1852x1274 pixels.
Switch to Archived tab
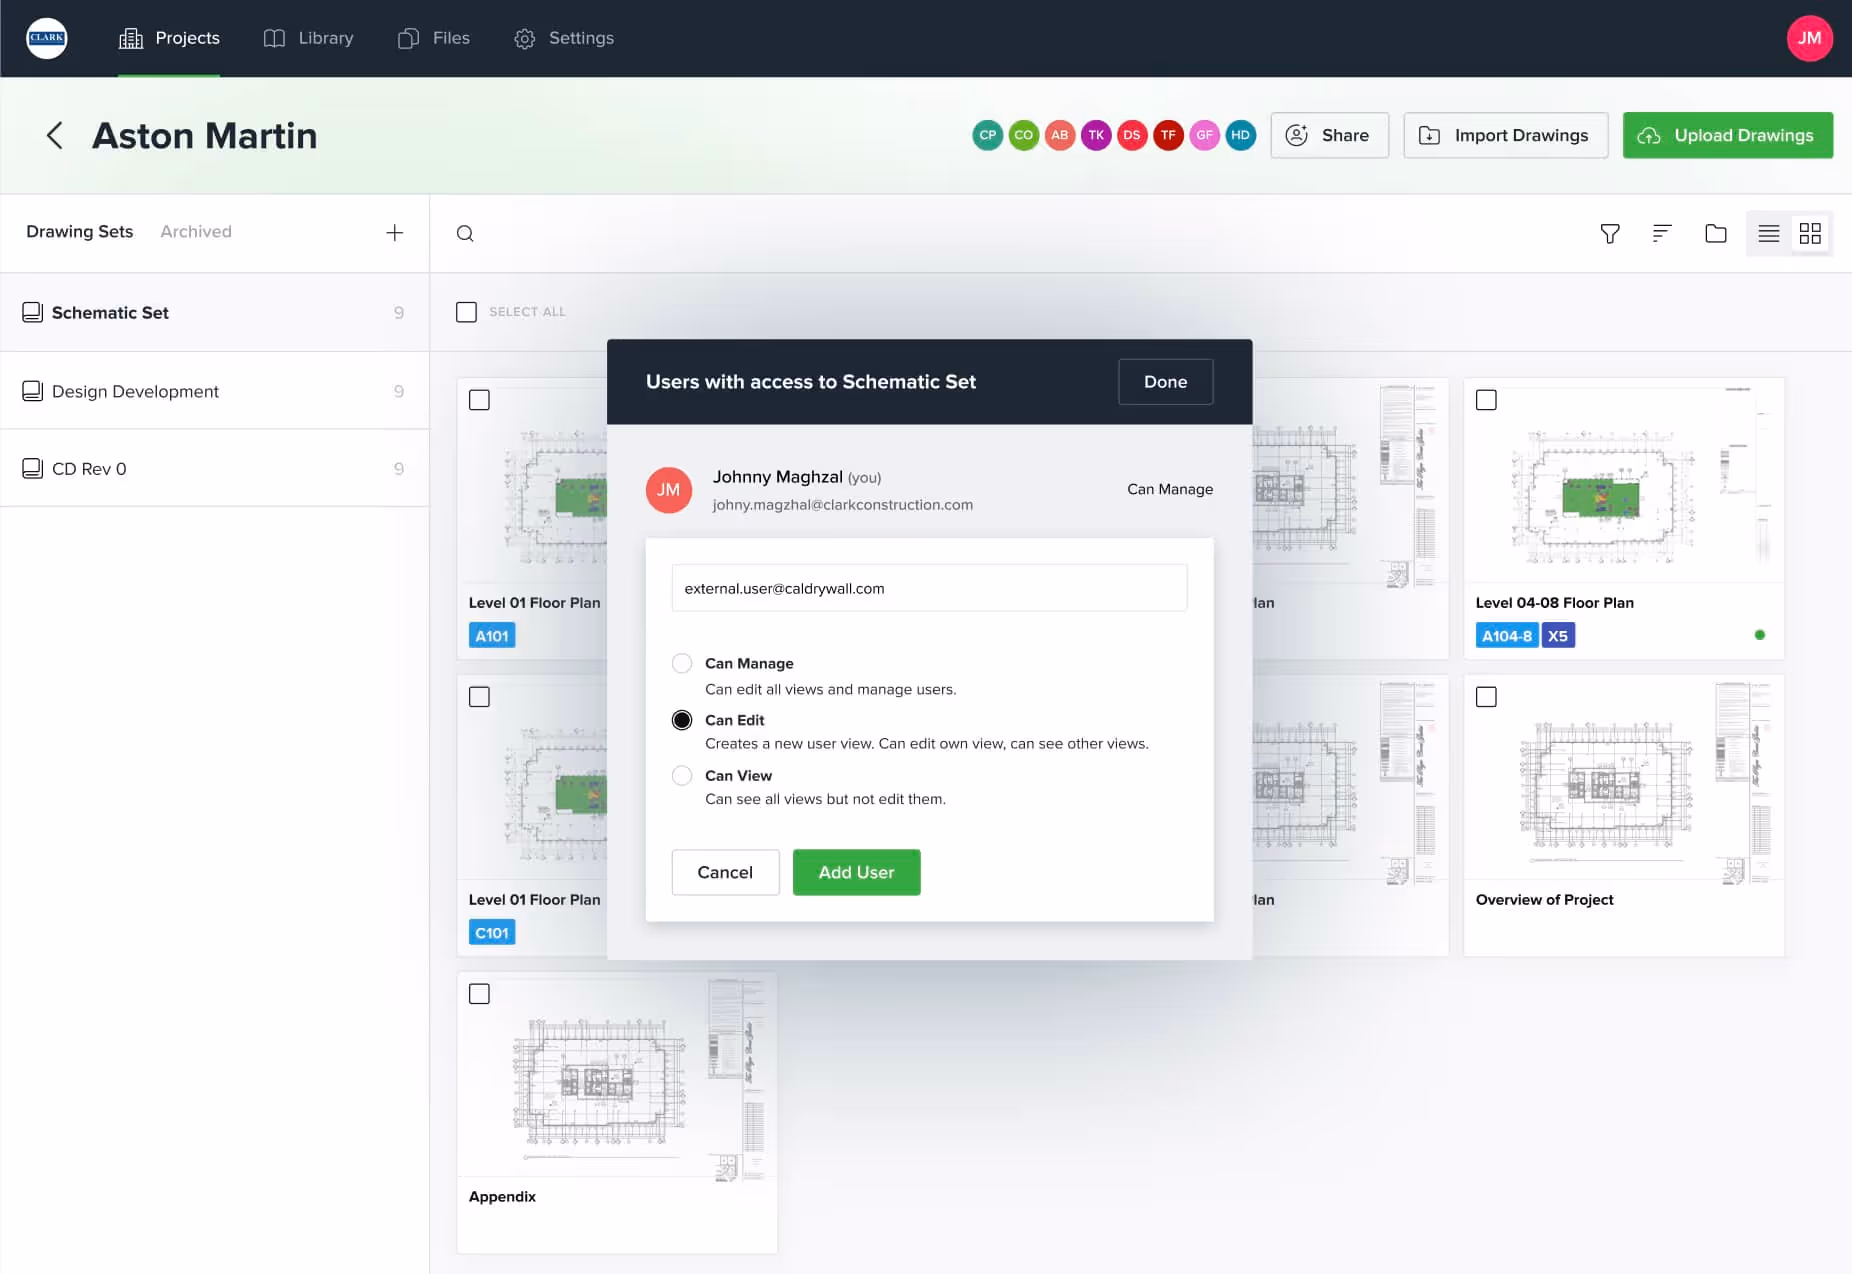point(196,231)
